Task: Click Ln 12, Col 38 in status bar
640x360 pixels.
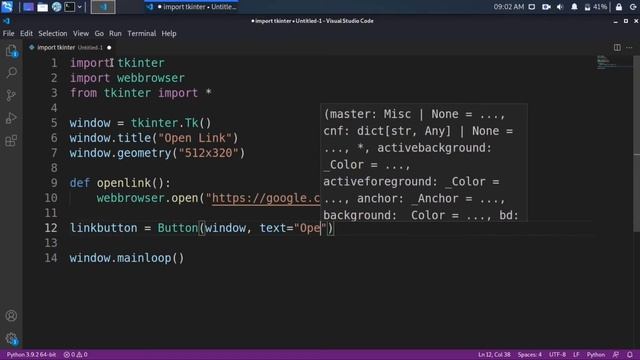Action: [494, 355]
